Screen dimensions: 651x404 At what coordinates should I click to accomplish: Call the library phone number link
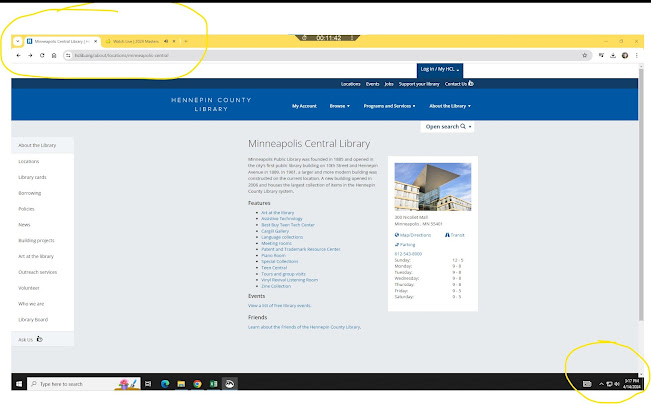[408, 254]
